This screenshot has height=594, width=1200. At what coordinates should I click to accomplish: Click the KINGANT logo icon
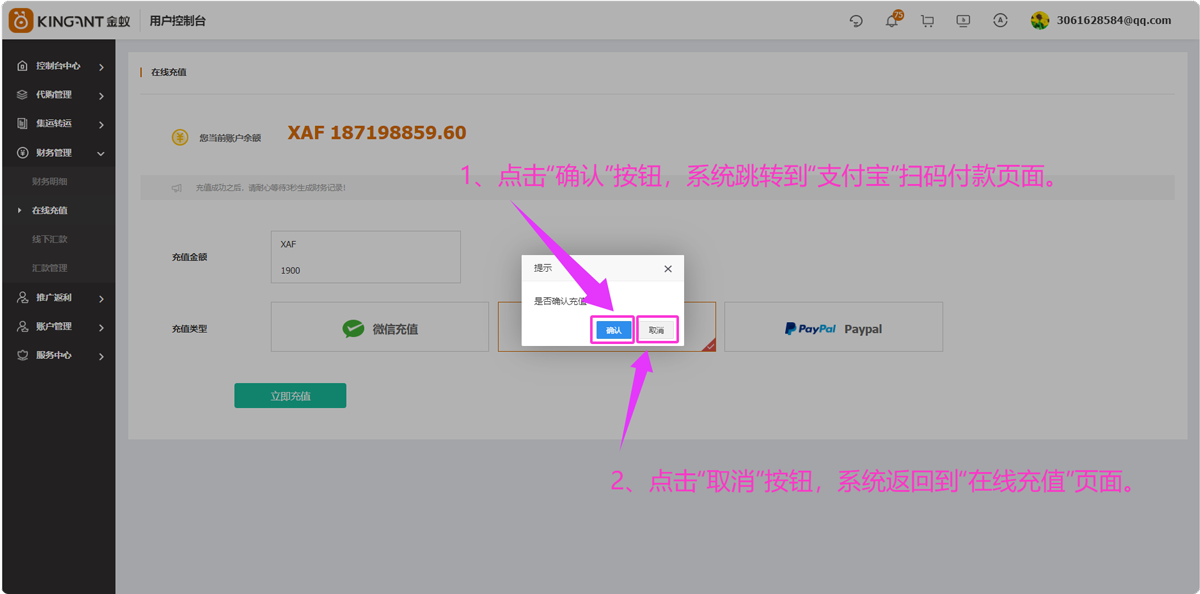click(x=21, y=20)
